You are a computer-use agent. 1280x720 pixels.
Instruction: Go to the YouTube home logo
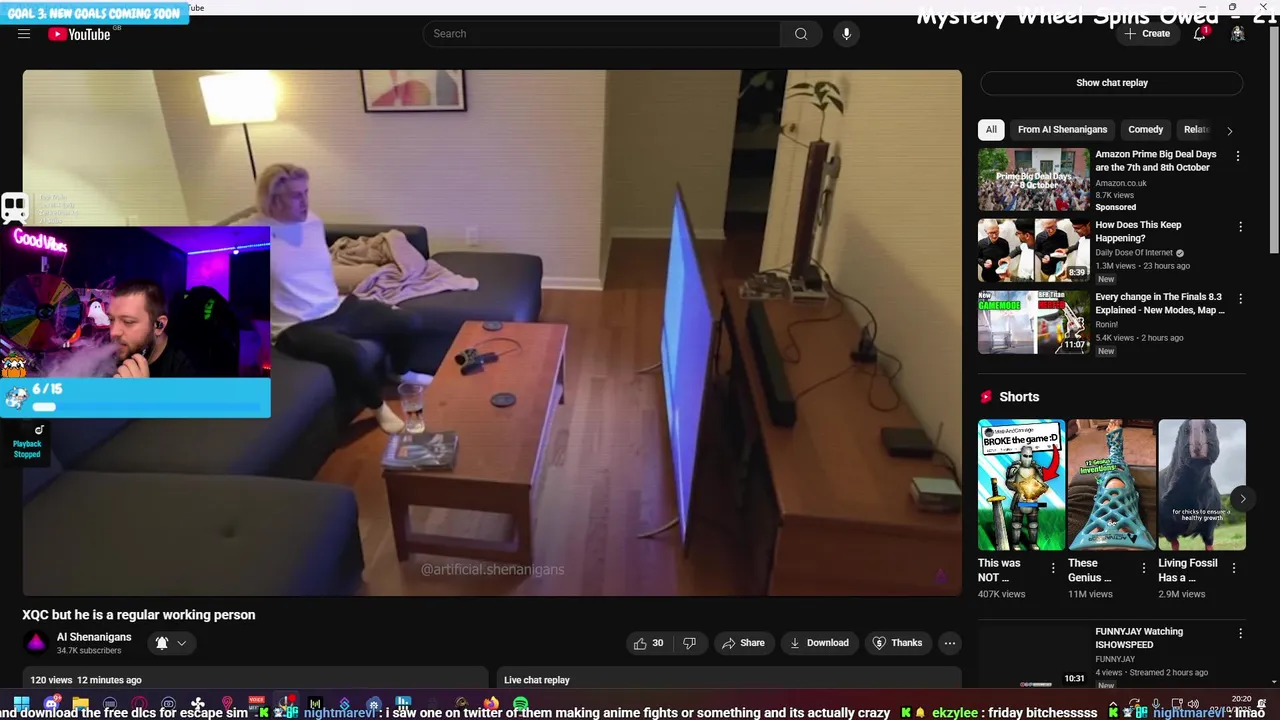79,34
